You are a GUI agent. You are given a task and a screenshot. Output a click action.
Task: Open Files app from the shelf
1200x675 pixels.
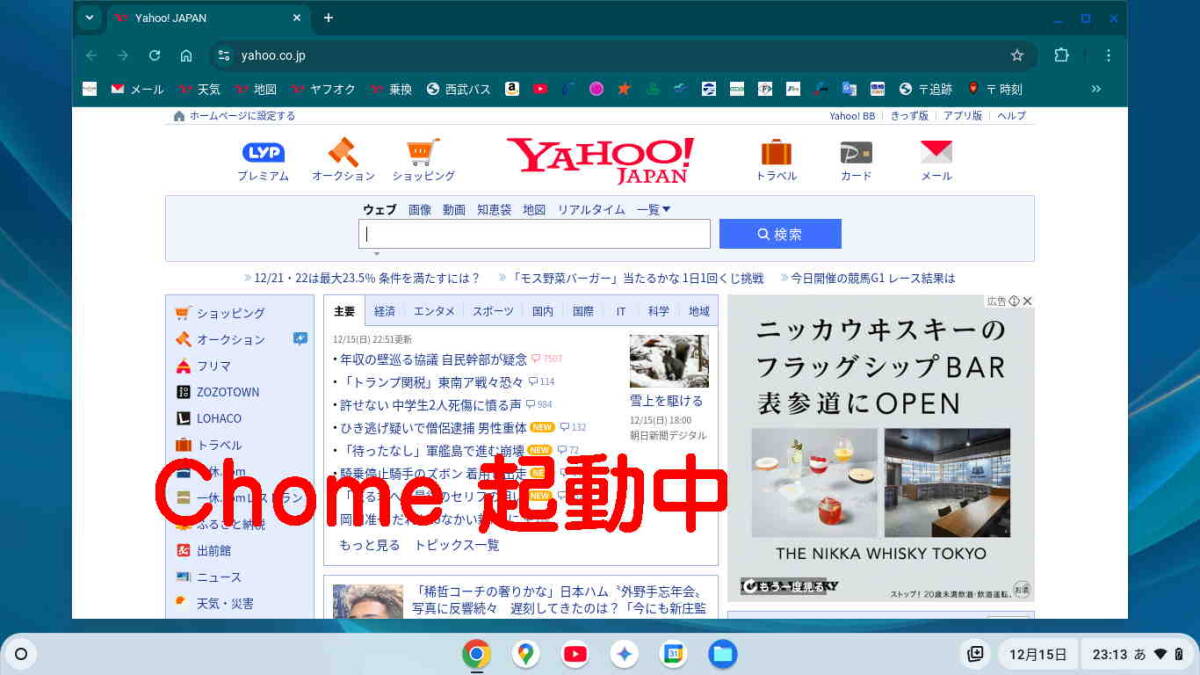722,654
